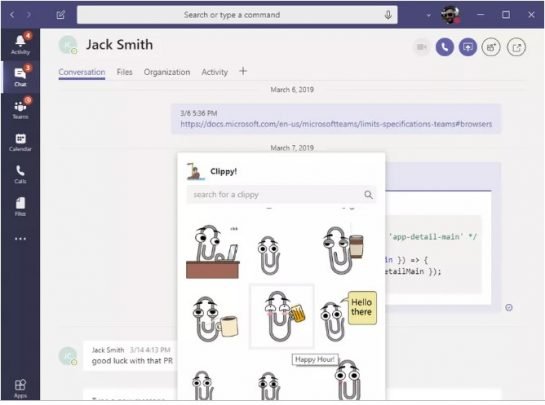Screen dimensions: 545x405
Task: Open the Calendar in sidebar
Action: 20,142
